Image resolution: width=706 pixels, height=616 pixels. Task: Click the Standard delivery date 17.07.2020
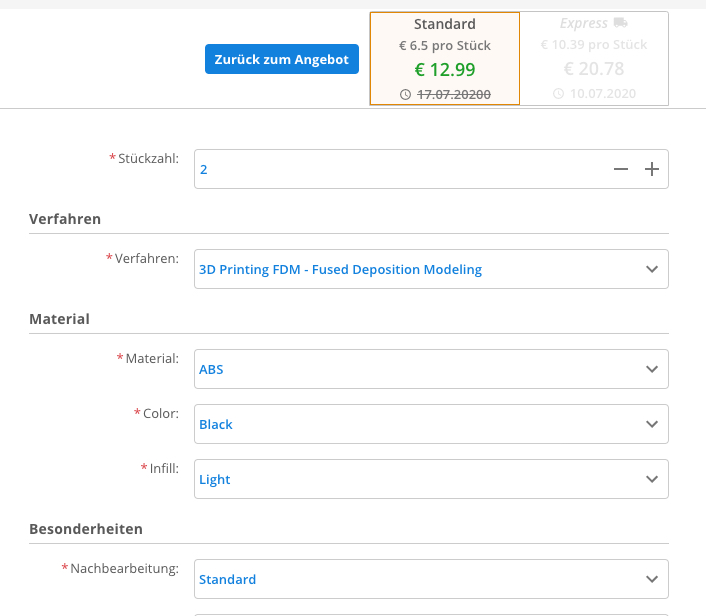(453, 94)
